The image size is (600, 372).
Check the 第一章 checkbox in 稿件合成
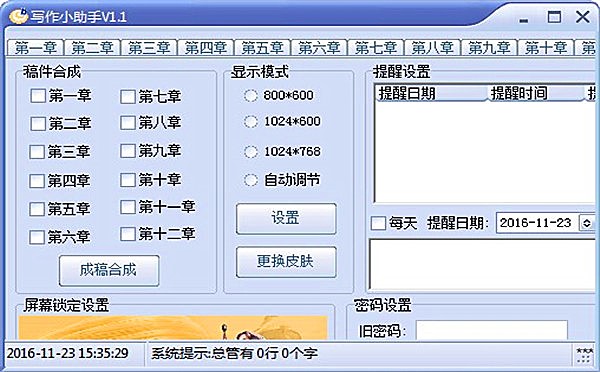coord(38,96)
